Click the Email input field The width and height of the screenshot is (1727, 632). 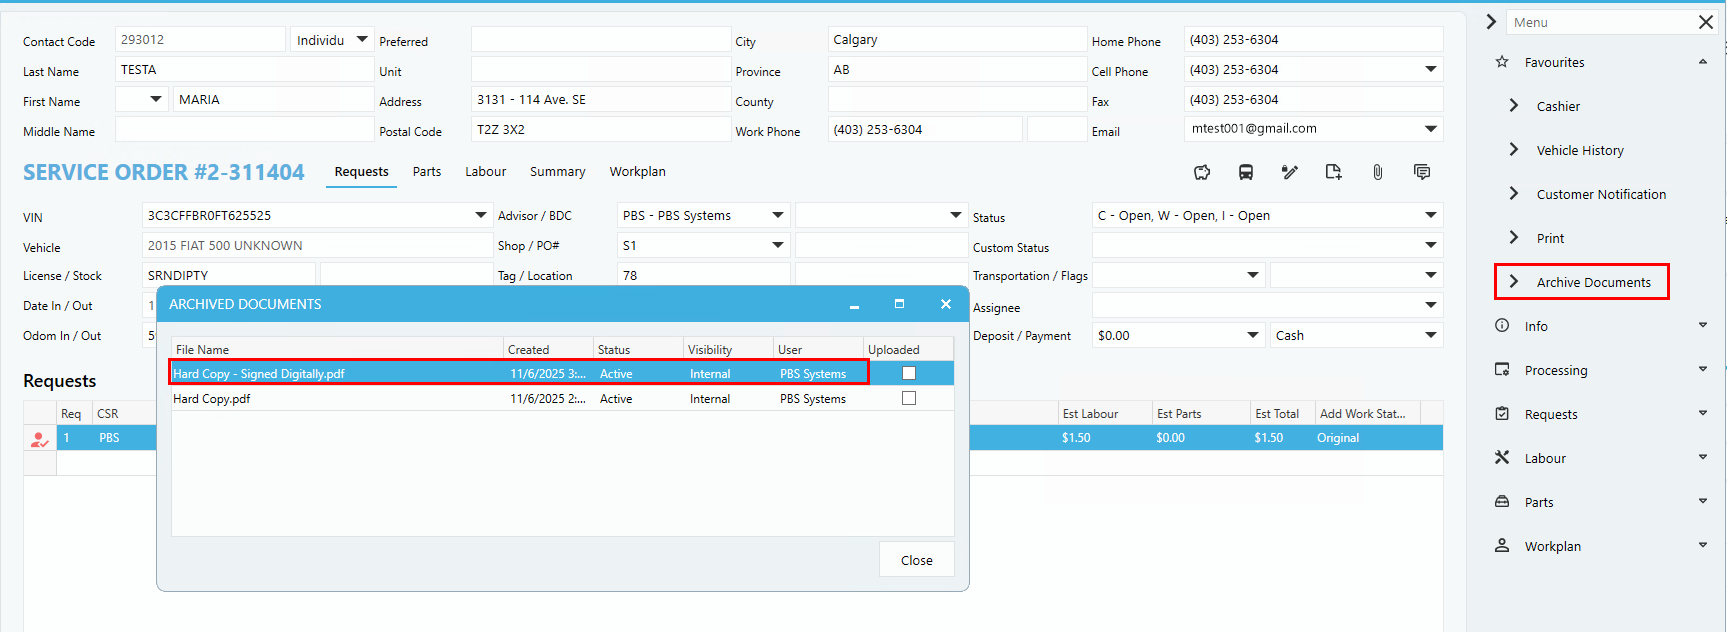(x=1300, y=129)
